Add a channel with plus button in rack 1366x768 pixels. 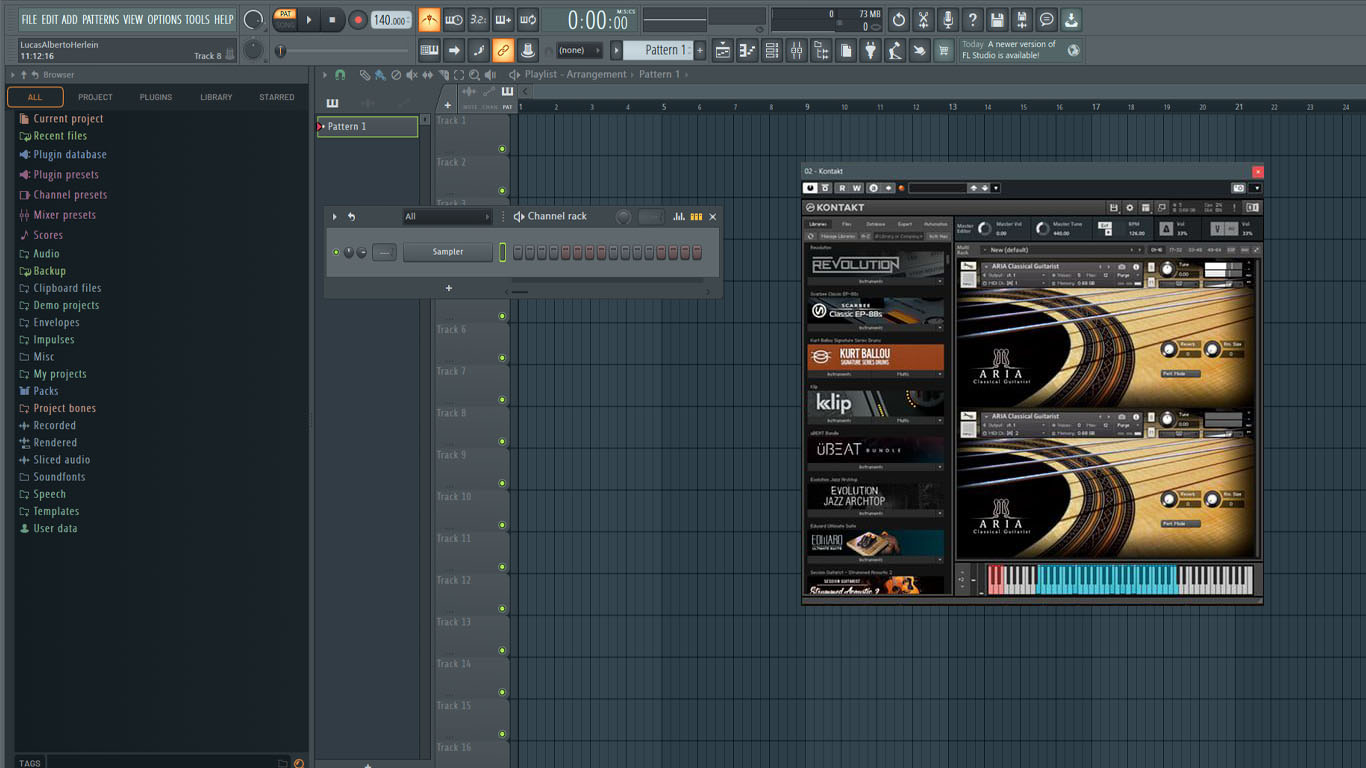[449, 288]
